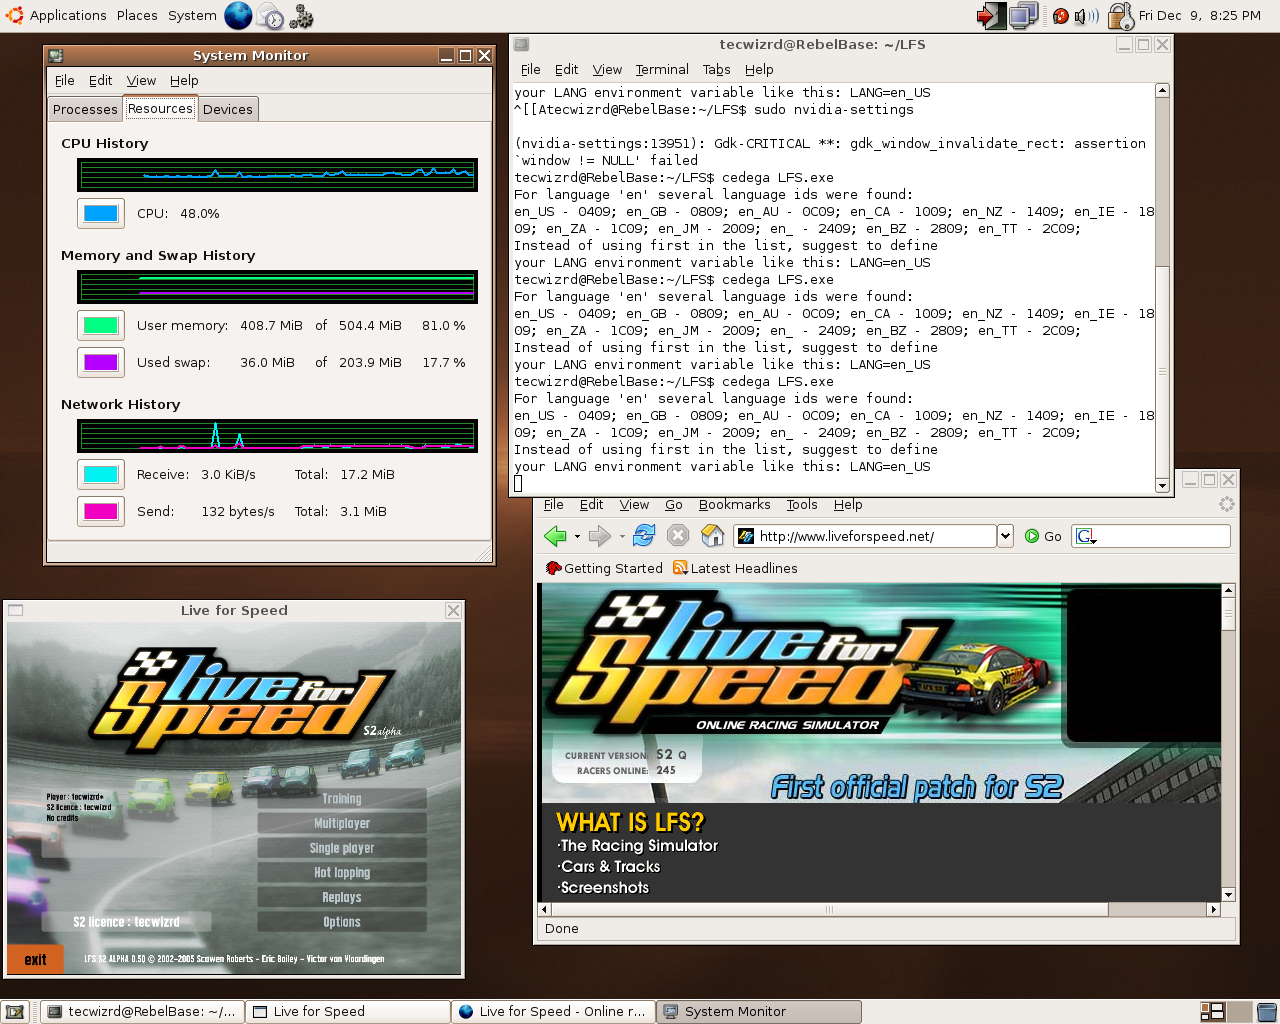Open the back button history dropdown arrow

tap(577, 537)
